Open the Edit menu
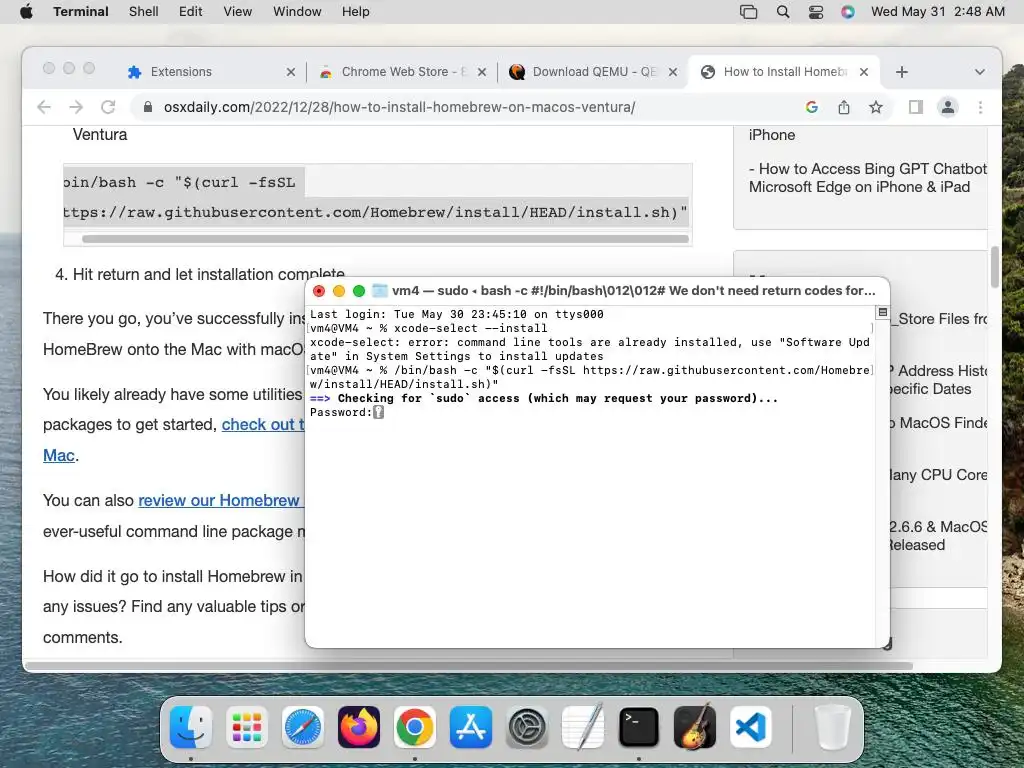 pos(191,12)
